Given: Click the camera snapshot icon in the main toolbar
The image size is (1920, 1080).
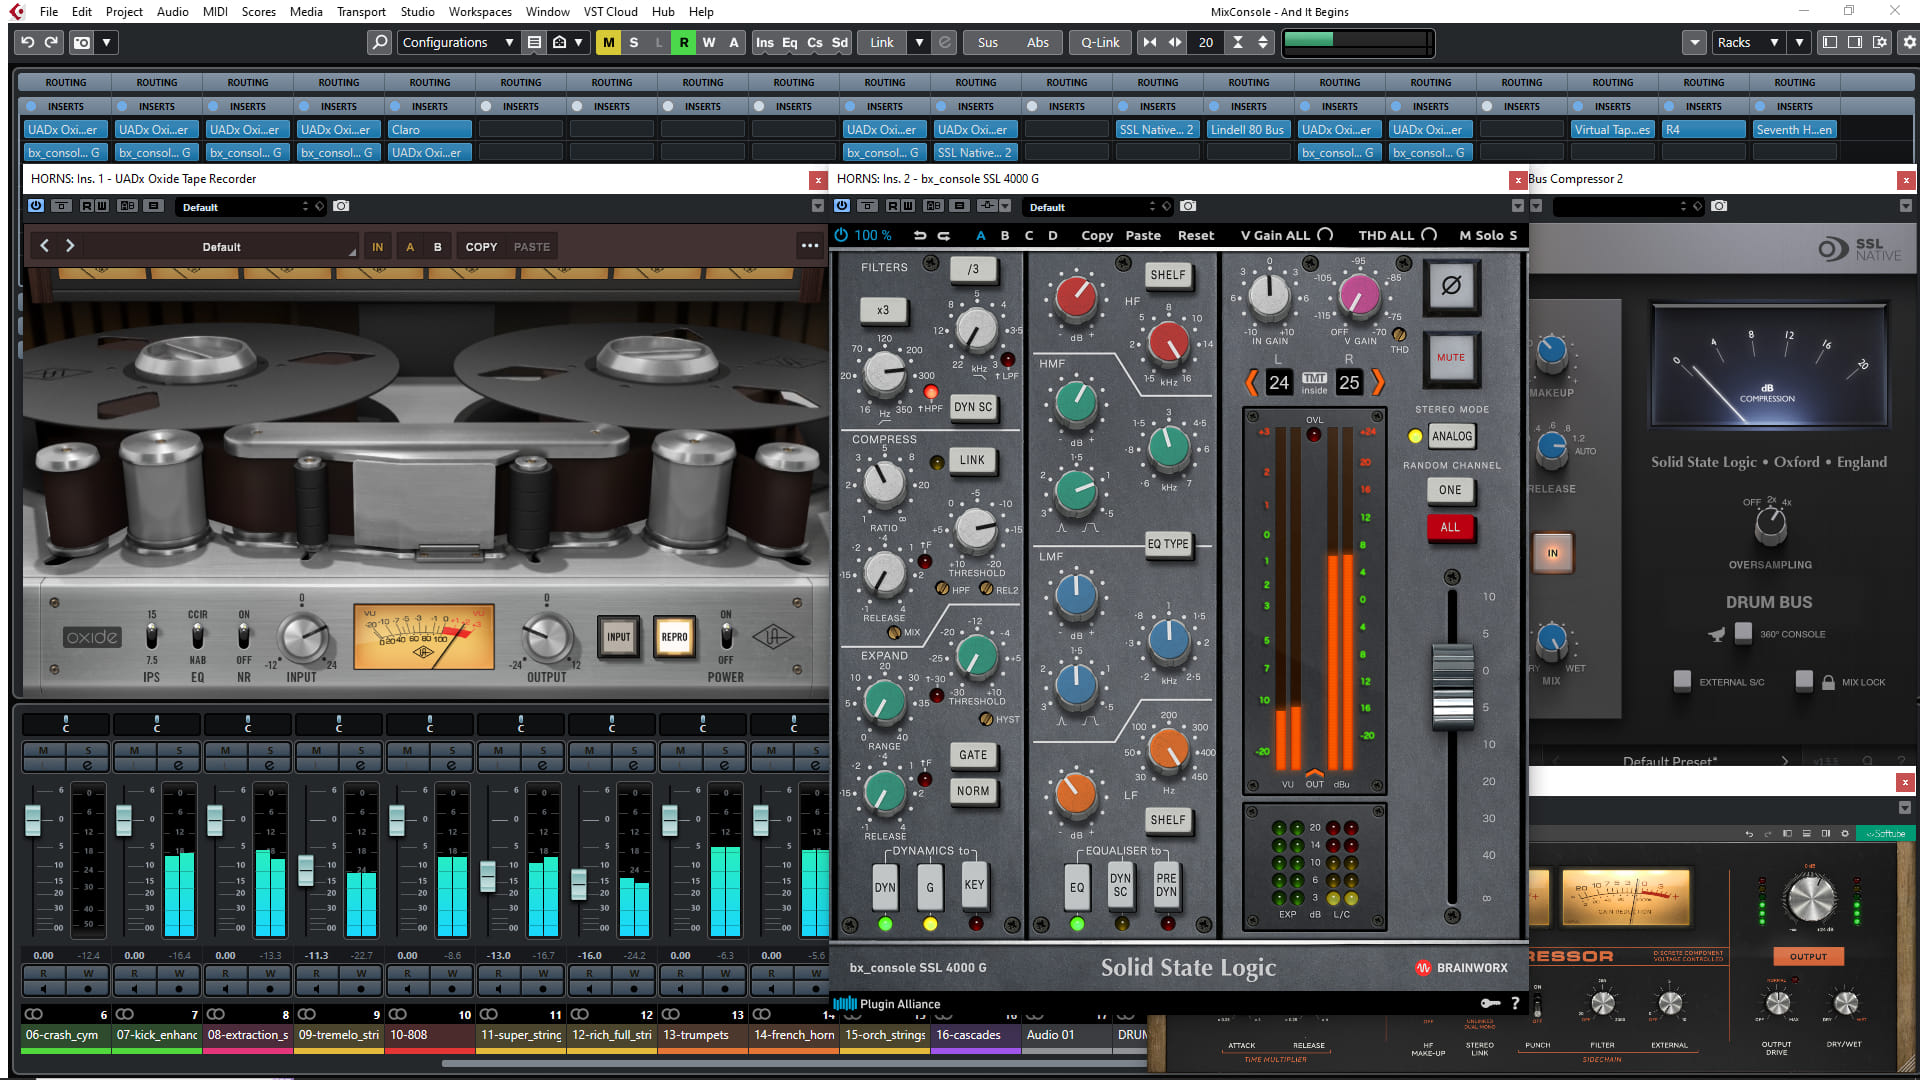Looking at the screenshot, I should click(82, 42).
